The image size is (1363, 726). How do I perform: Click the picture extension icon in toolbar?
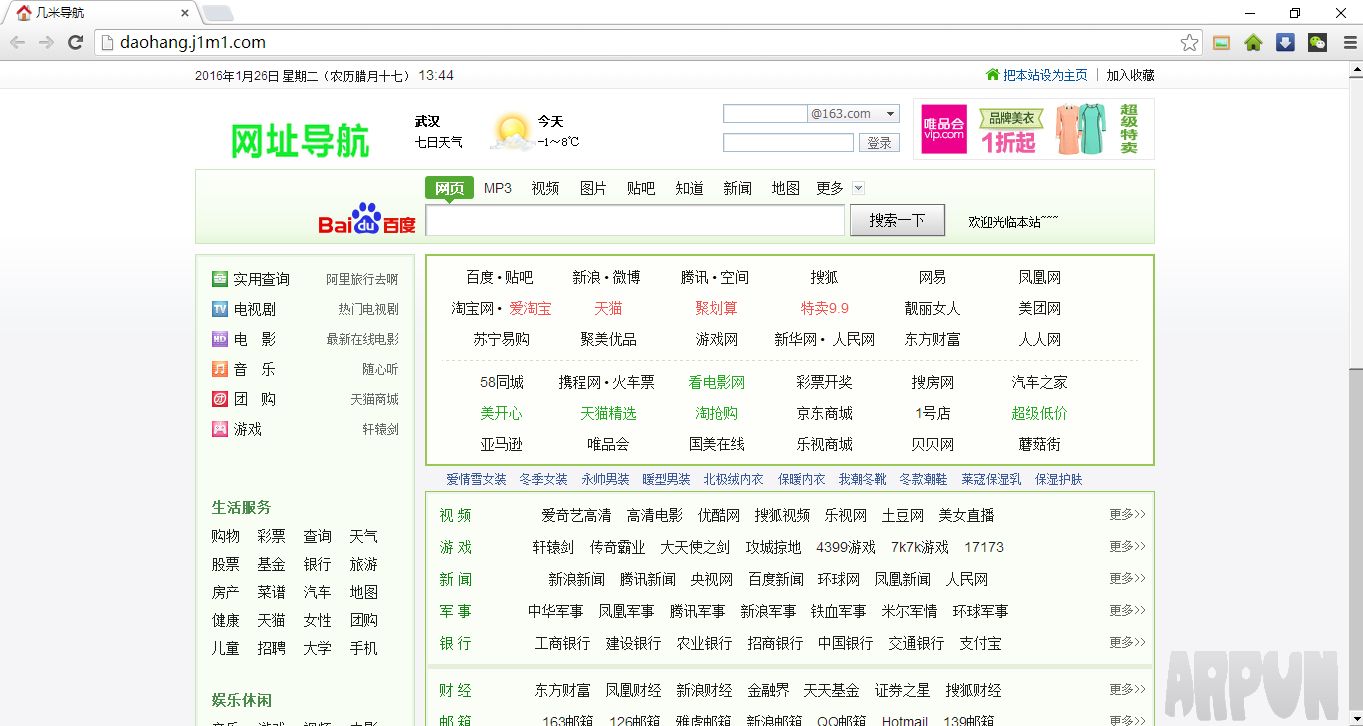[1221, 42]
